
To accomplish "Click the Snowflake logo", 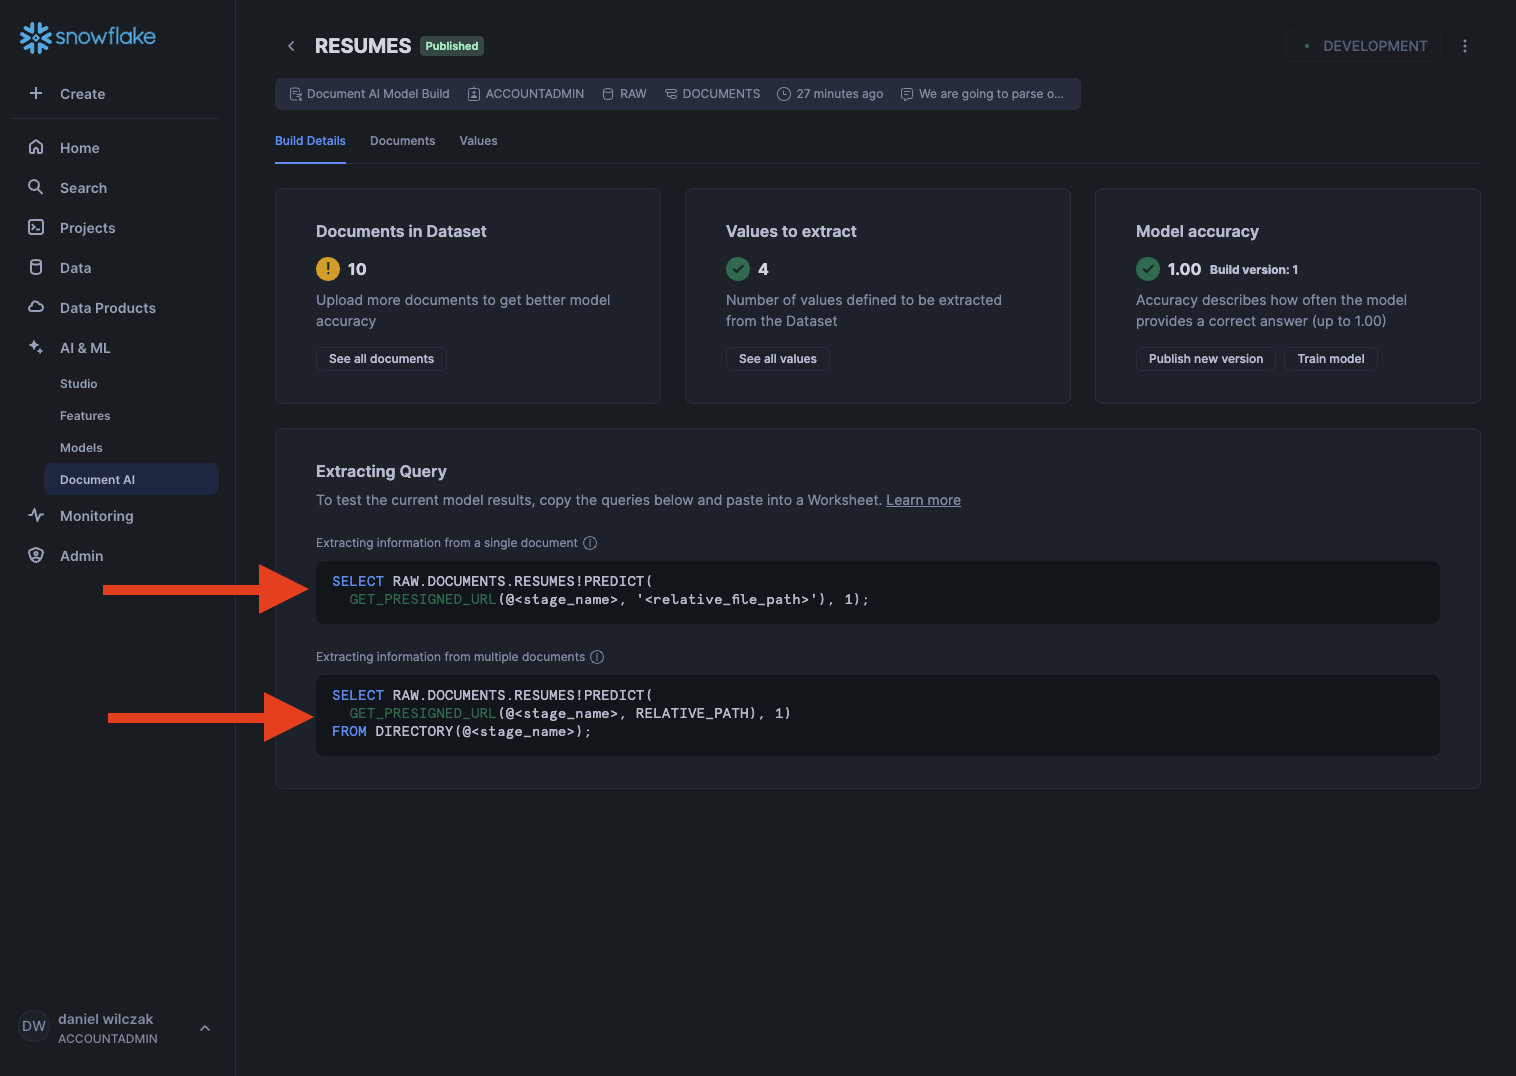I will (x=88, y=37).
